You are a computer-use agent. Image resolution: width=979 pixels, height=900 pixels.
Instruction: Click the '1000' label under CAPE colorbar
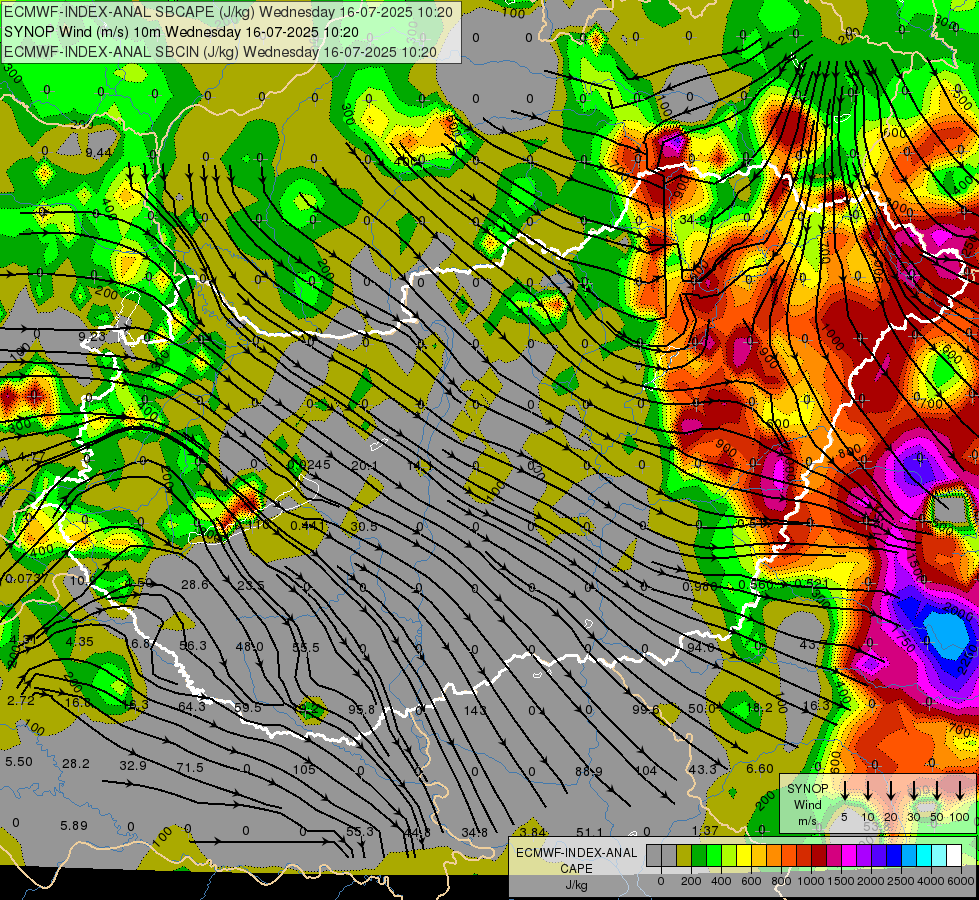point(811,881)
